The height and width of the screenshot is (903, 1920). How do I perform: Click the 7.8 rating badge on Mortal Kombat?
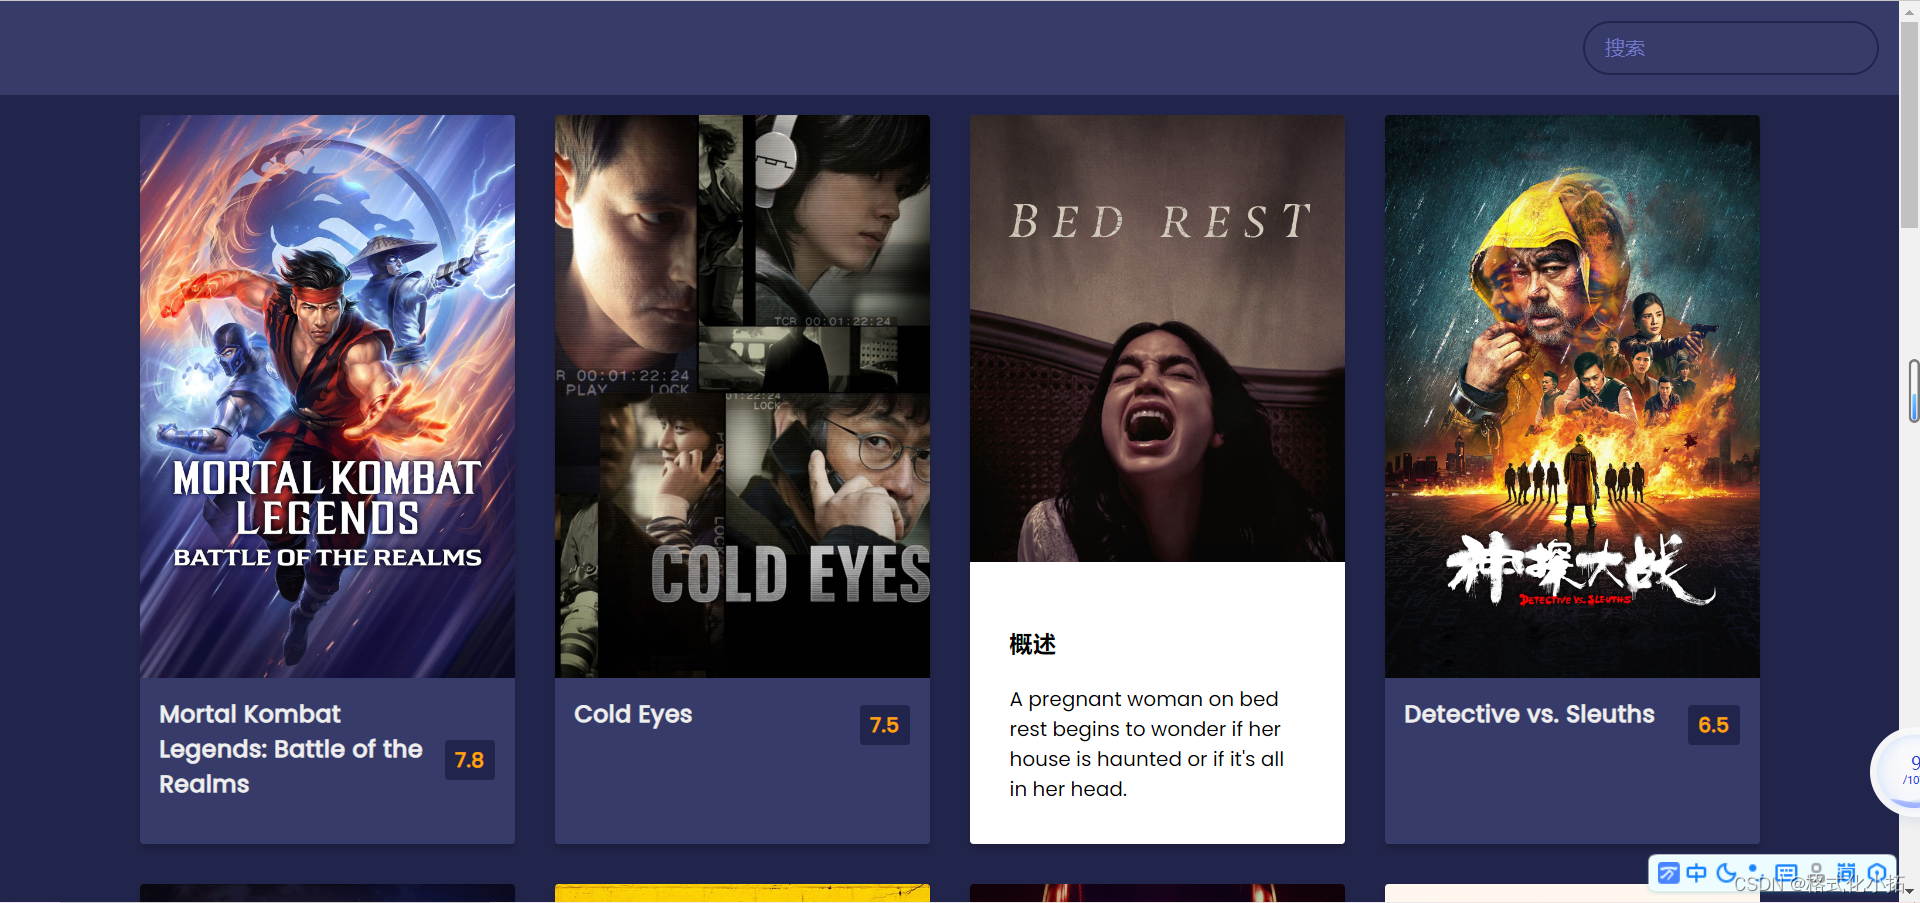pos(469,760)
